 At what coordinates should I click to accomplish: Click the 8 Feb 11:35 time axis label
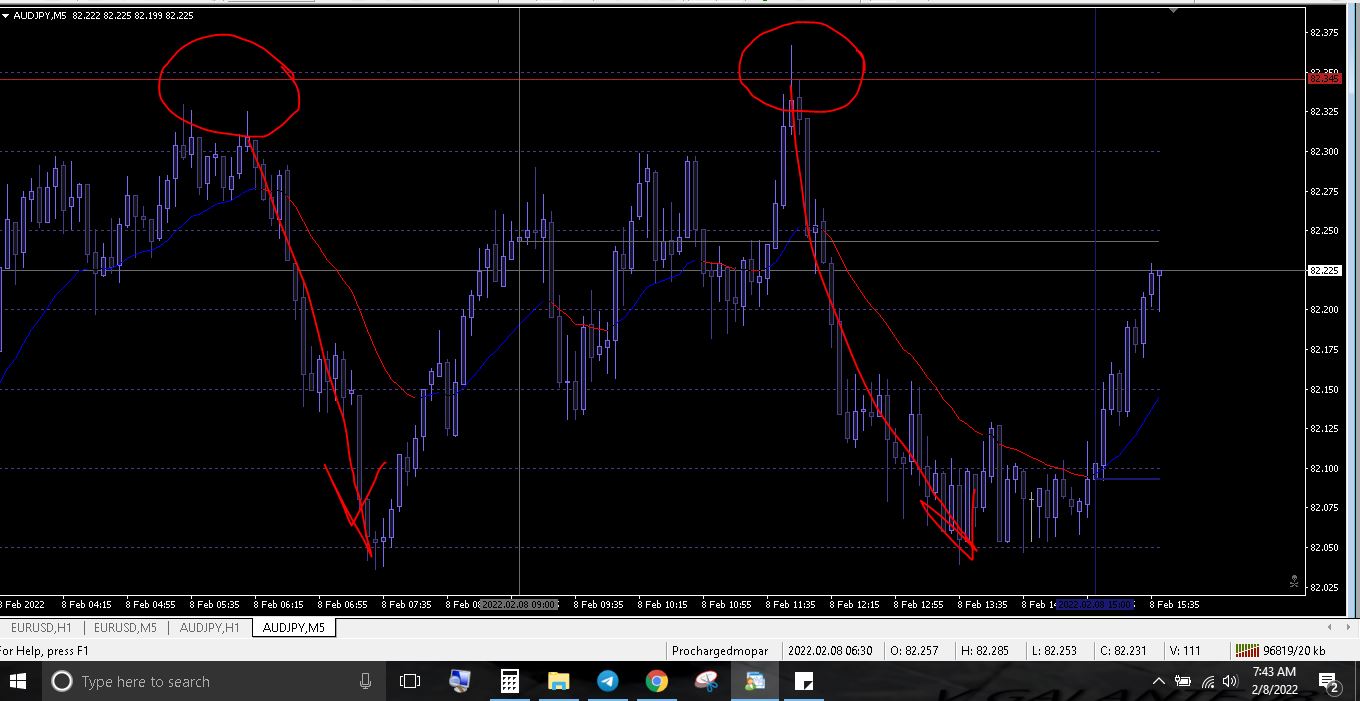pos(790,604)
